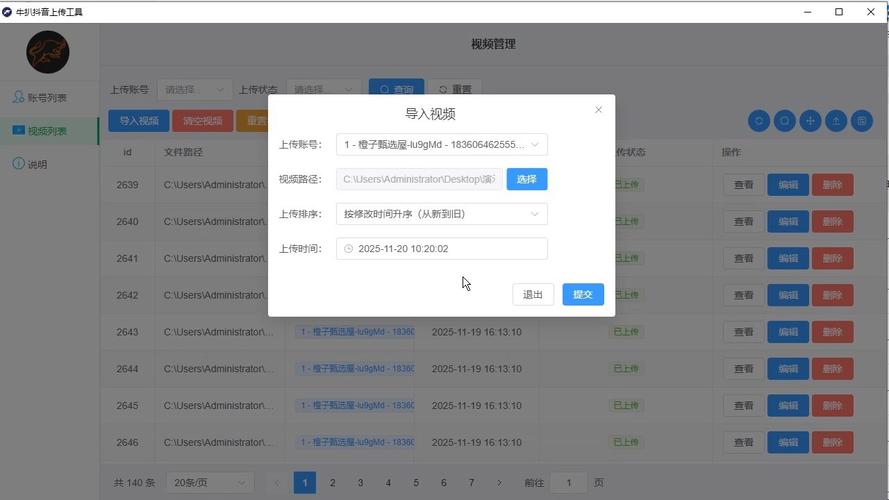This screenshot has height=500, width=889.
Task: Click 编辑 for row 2646
Action: tap(788, 443)
